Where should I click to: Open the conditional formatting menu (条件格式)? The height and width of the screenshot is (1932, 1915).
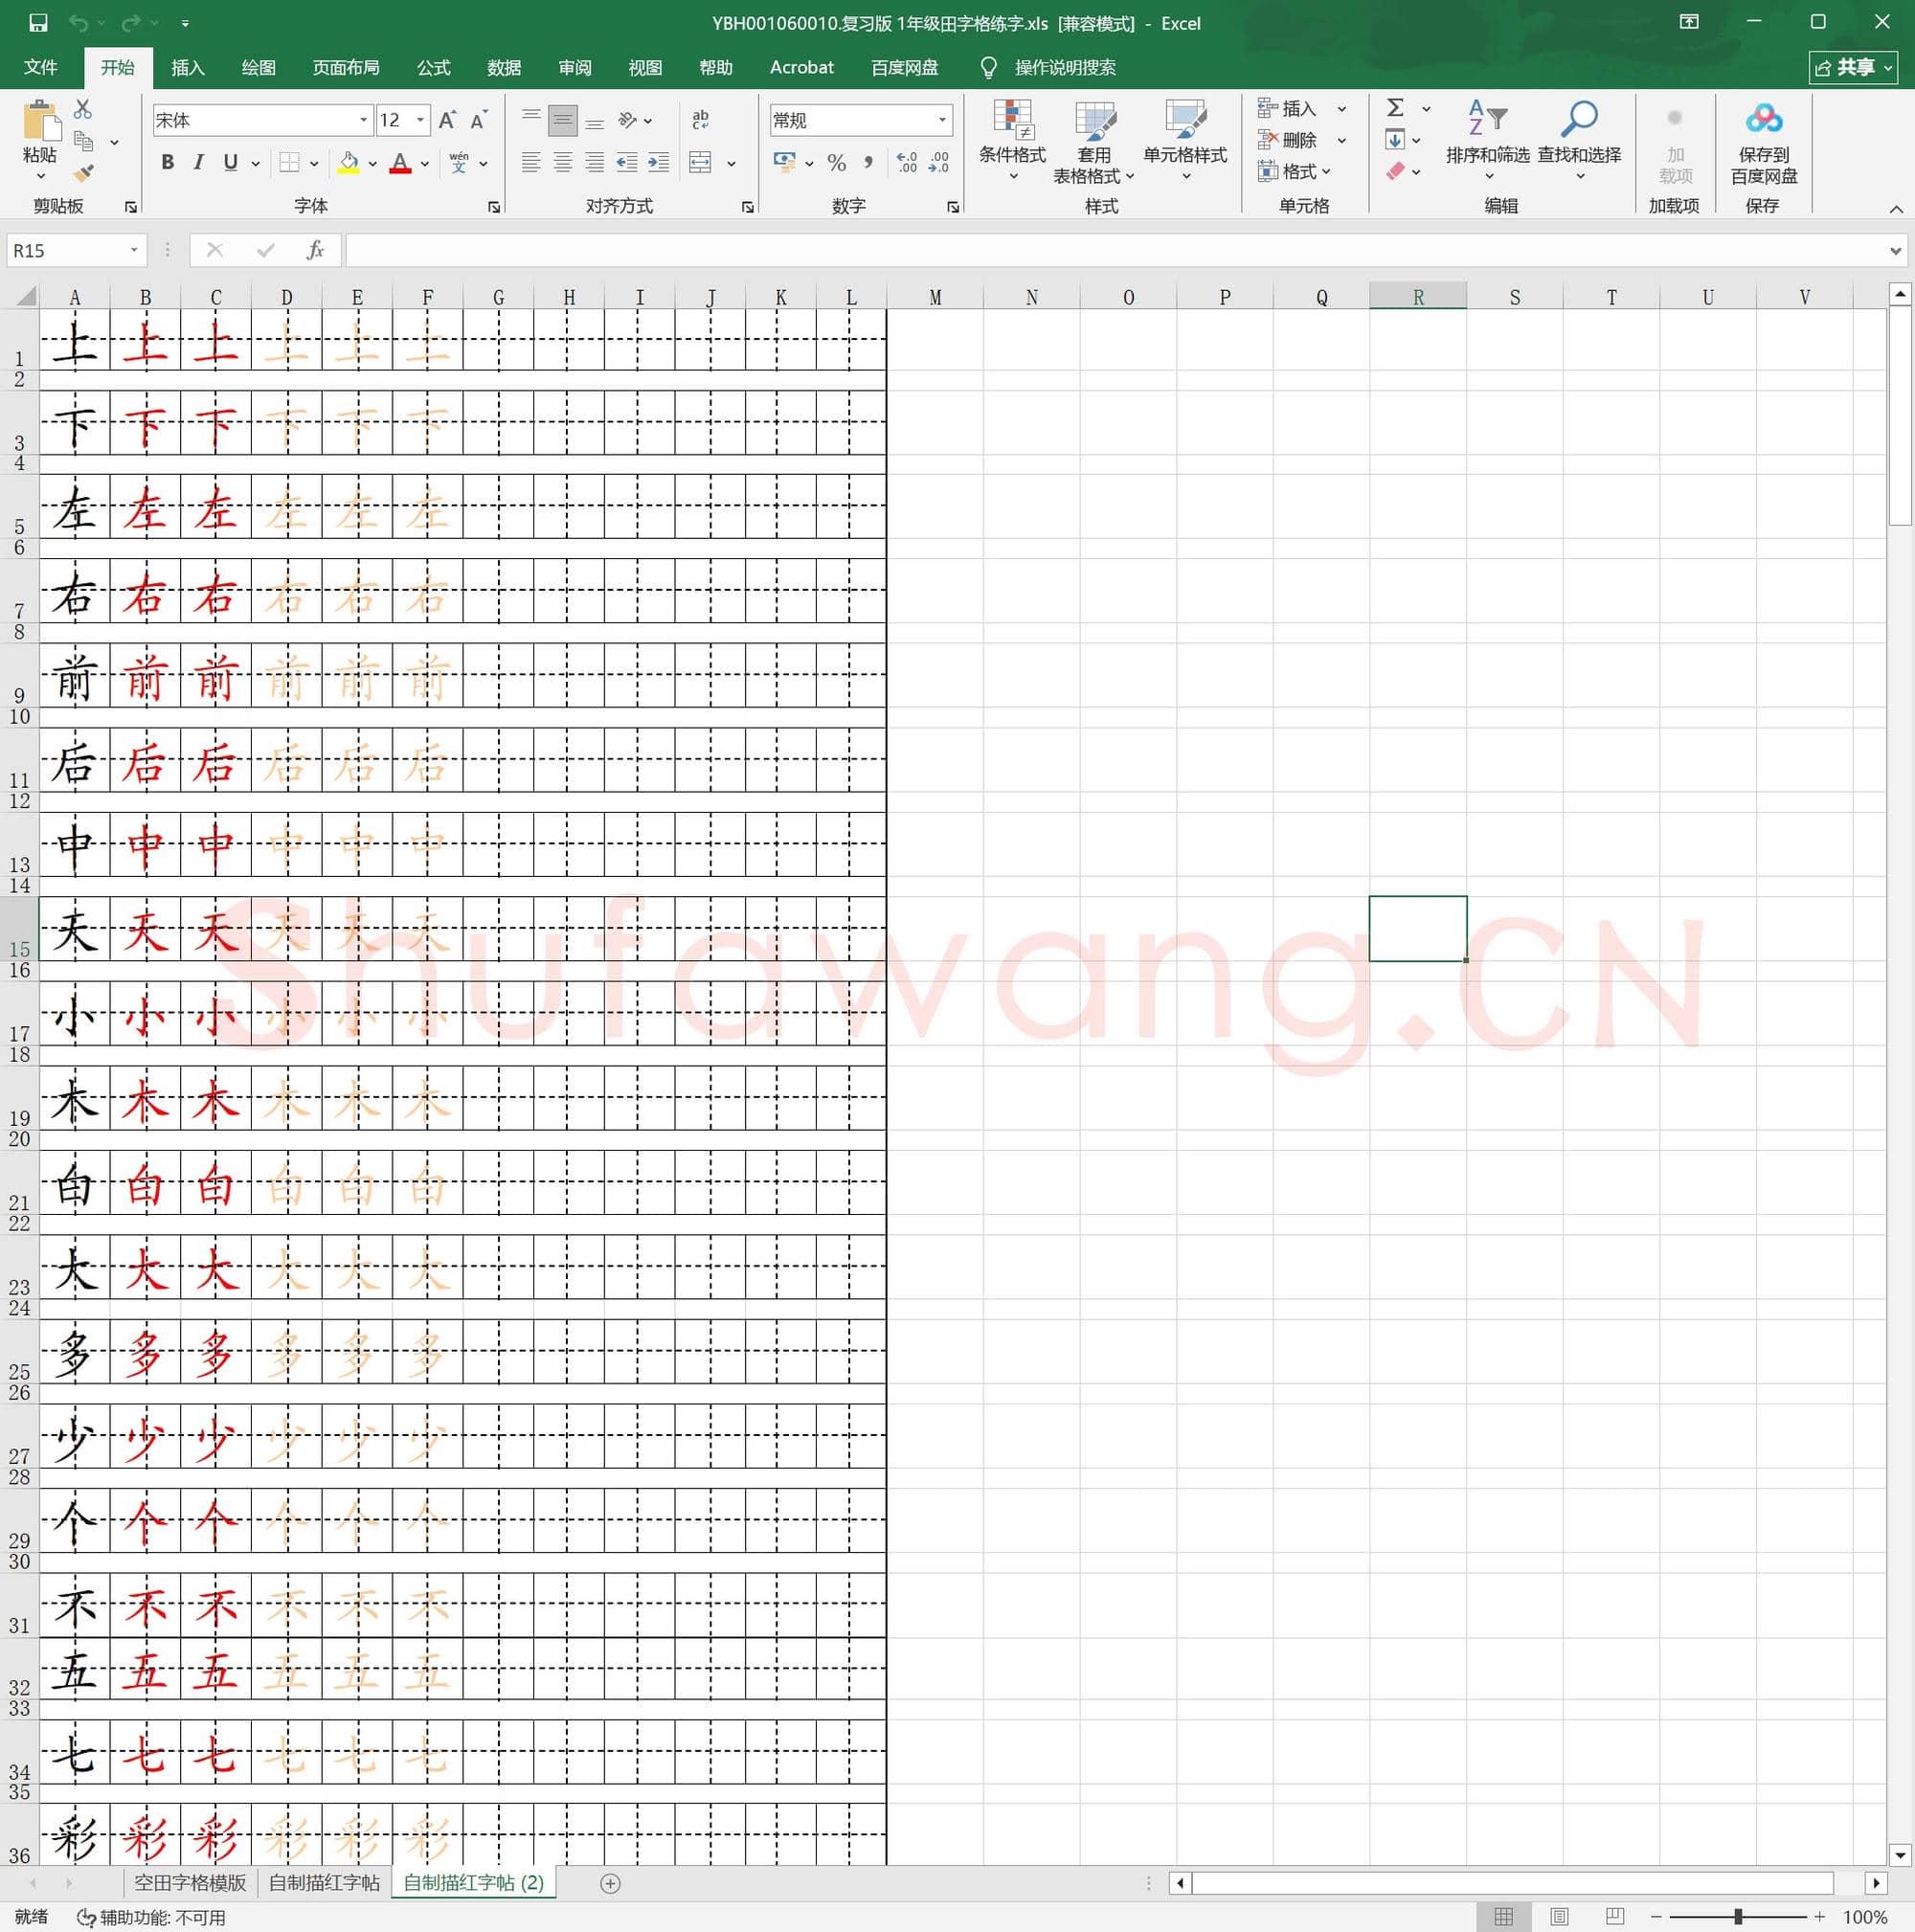pos(1013,140)
